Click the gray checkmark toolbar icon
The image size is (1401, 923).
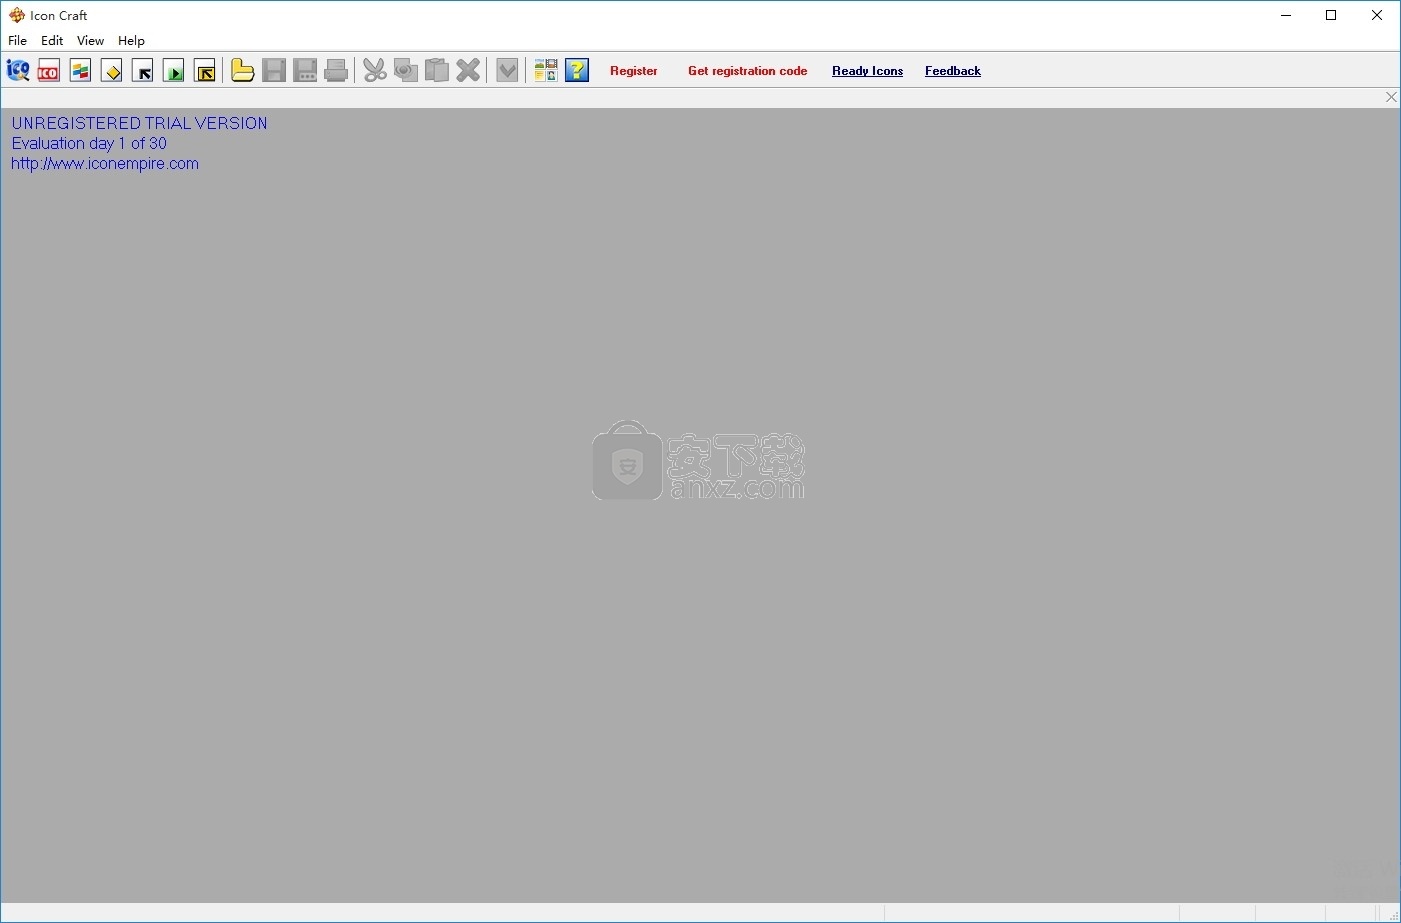(x=507, y=70)
